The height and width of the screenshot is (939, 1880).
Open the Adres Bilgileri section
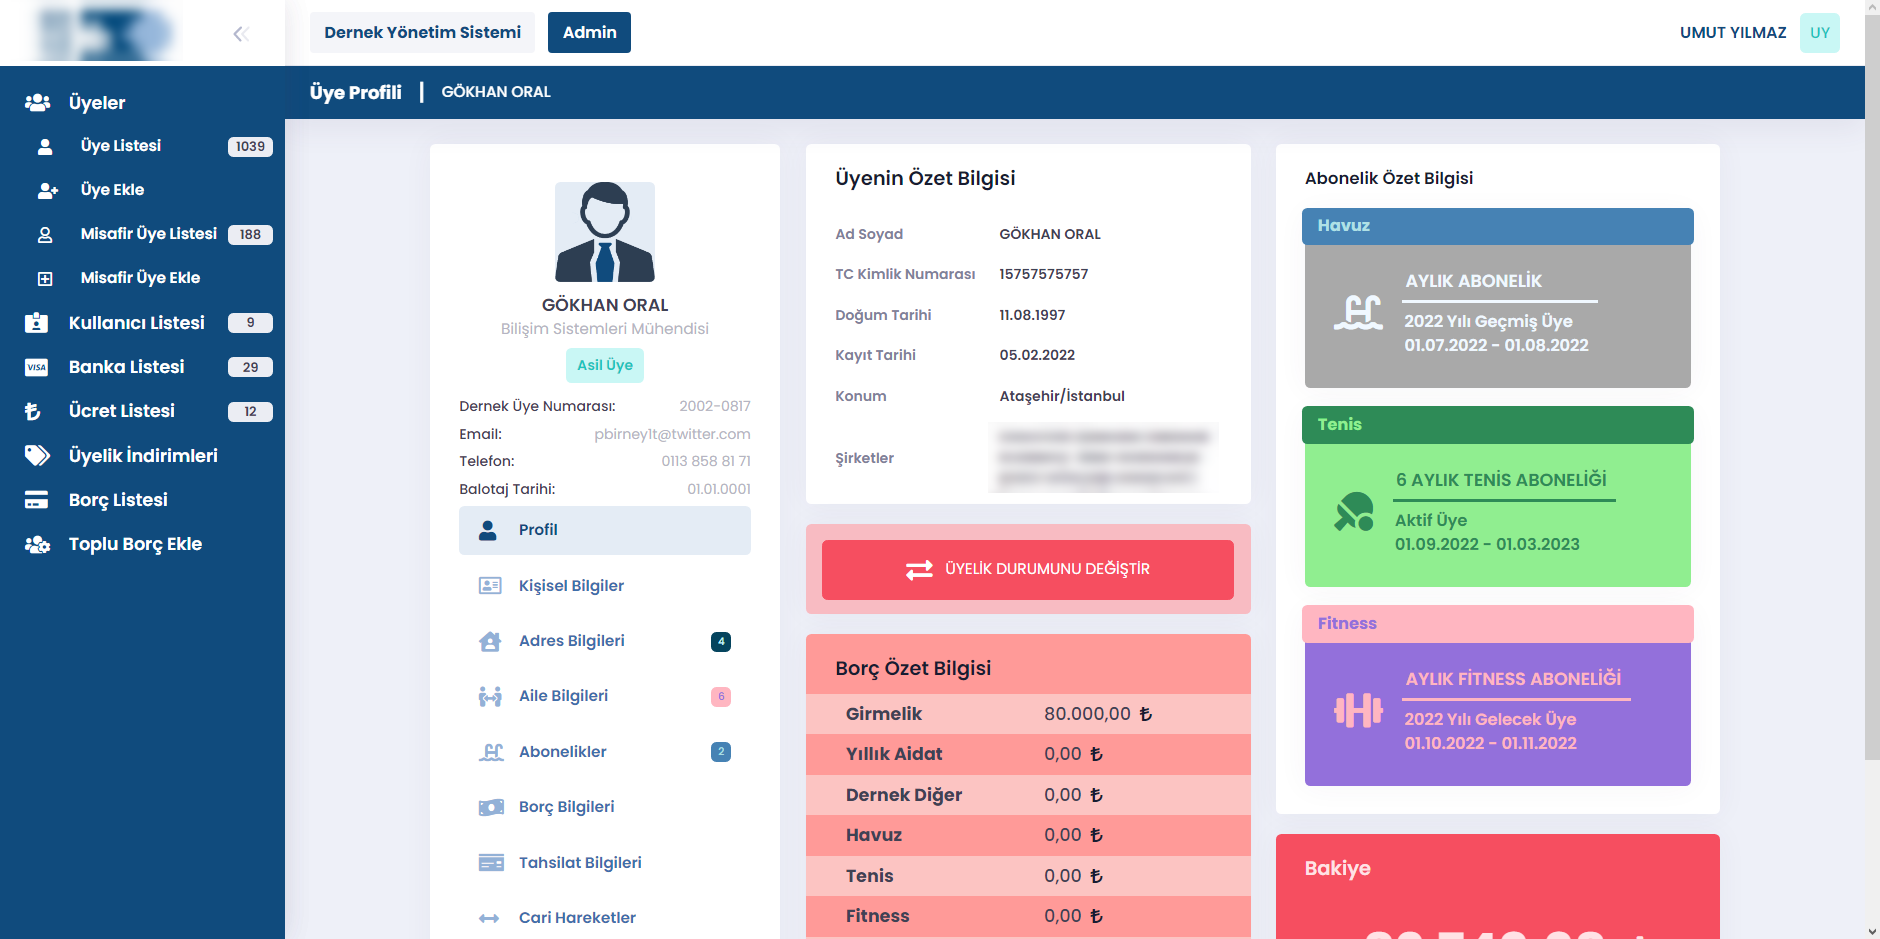[x=571, y=641]
